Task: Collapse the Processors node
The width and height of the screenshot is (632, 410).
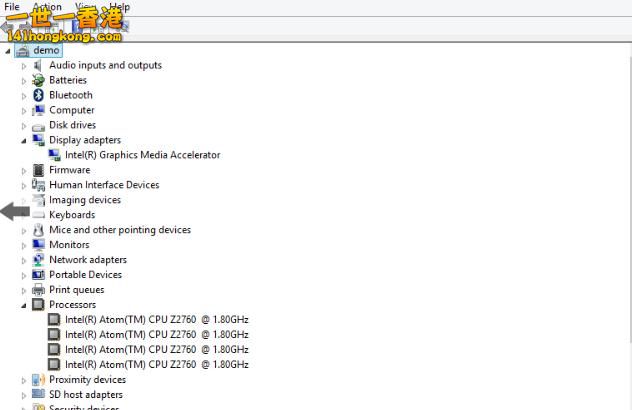Action: tap(24, 306)
